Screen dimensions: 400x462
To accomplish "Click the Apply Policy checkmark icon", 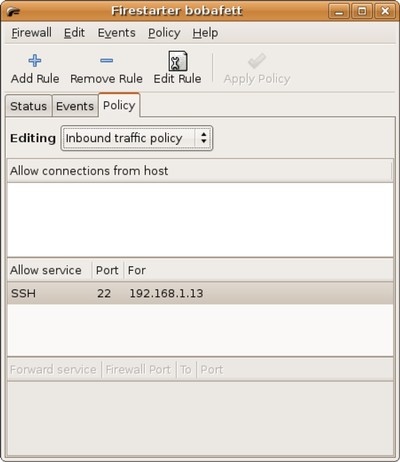I will click(x=257, y=61).
